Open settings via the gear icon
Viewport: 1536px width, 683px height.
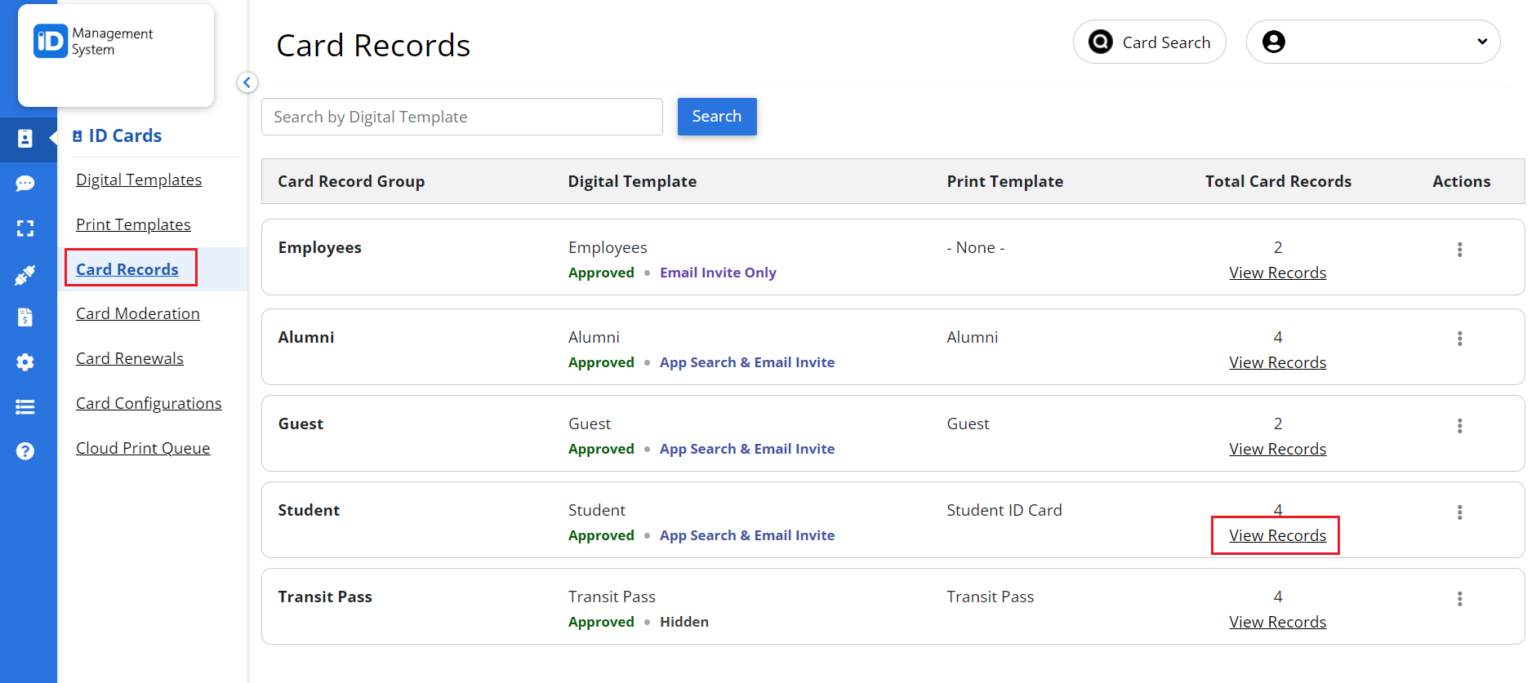pyautogui.click(x=27, y=362)
